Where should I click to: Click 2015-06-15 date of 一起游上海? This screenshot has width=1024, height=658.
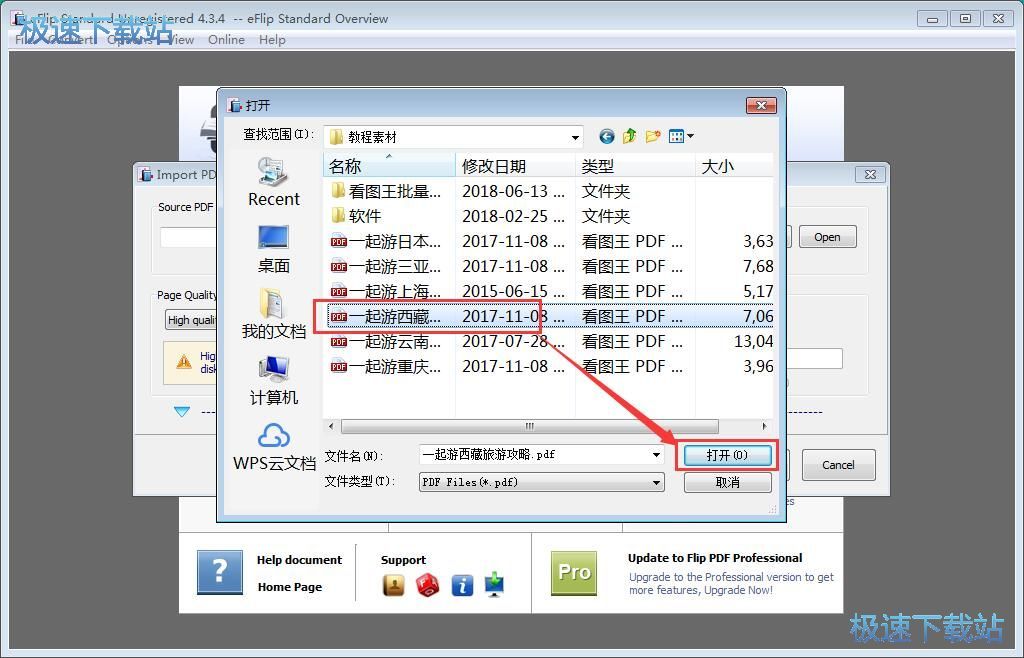point(513,291)
